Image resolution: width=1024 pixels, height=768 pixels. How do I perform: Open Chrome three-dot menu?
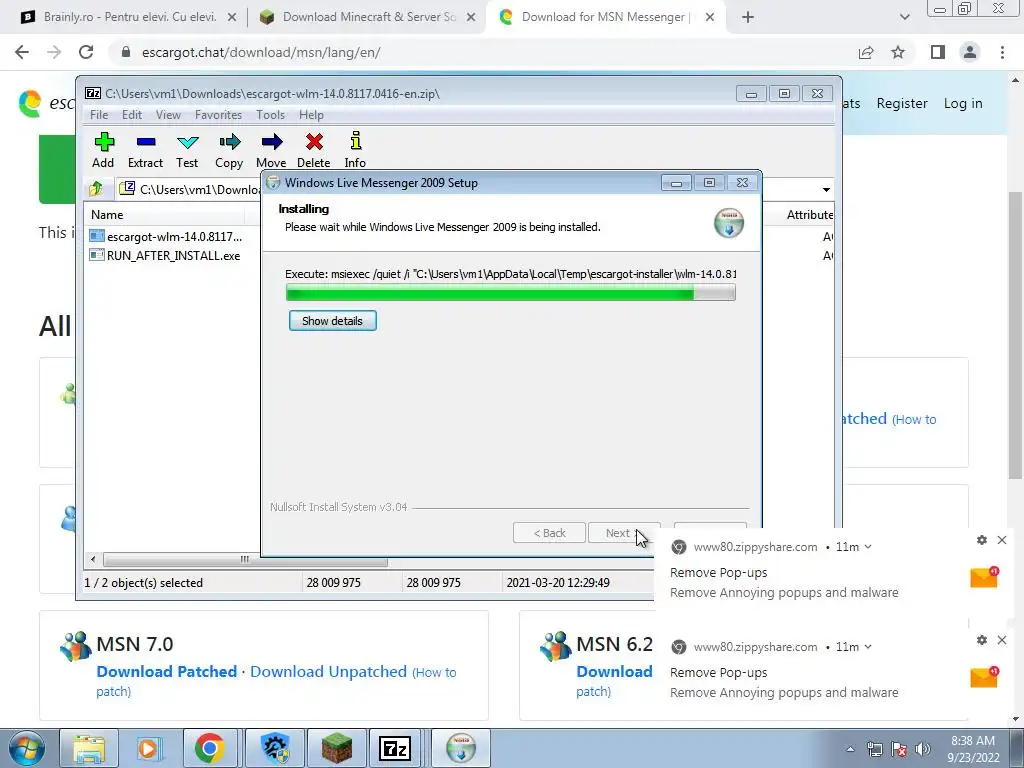[x=1002, y=52]
